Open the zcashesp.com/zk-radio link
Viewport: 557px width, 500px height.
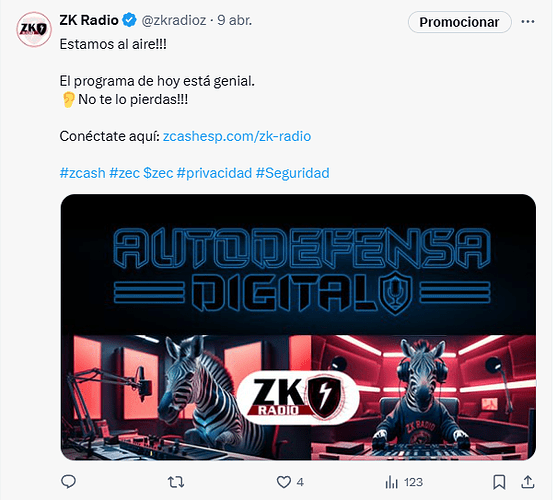click(237, 136)
